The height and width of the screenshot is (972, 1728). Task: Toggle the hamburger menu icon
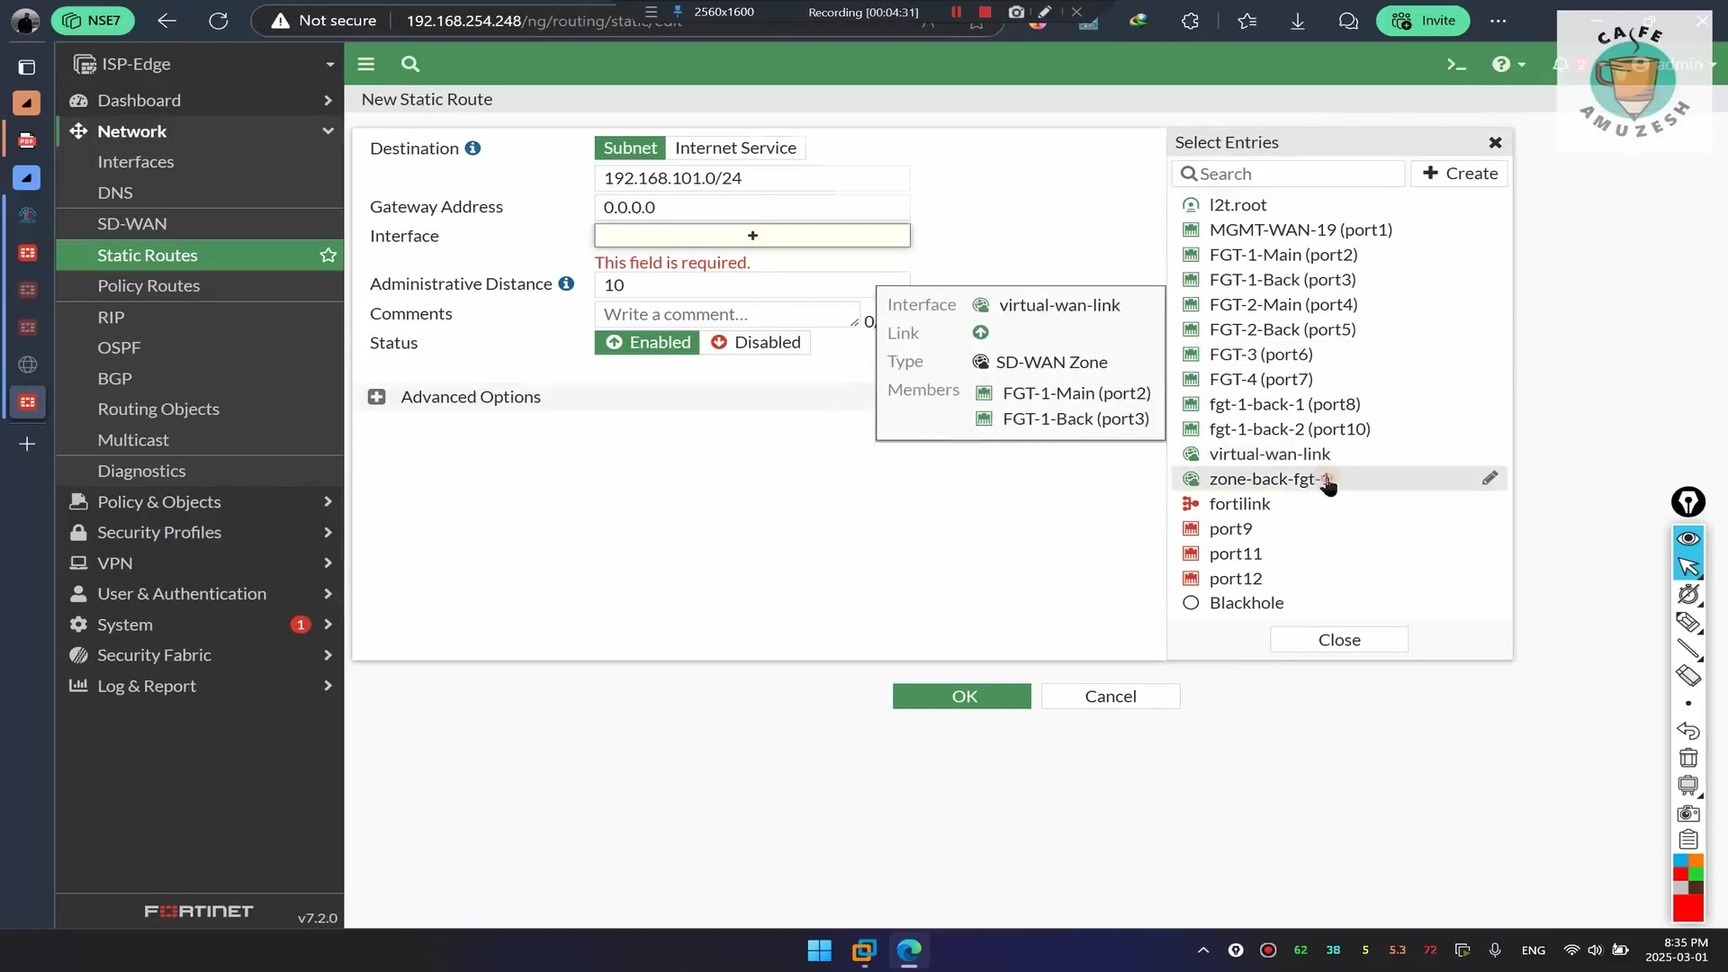point(366,64)
